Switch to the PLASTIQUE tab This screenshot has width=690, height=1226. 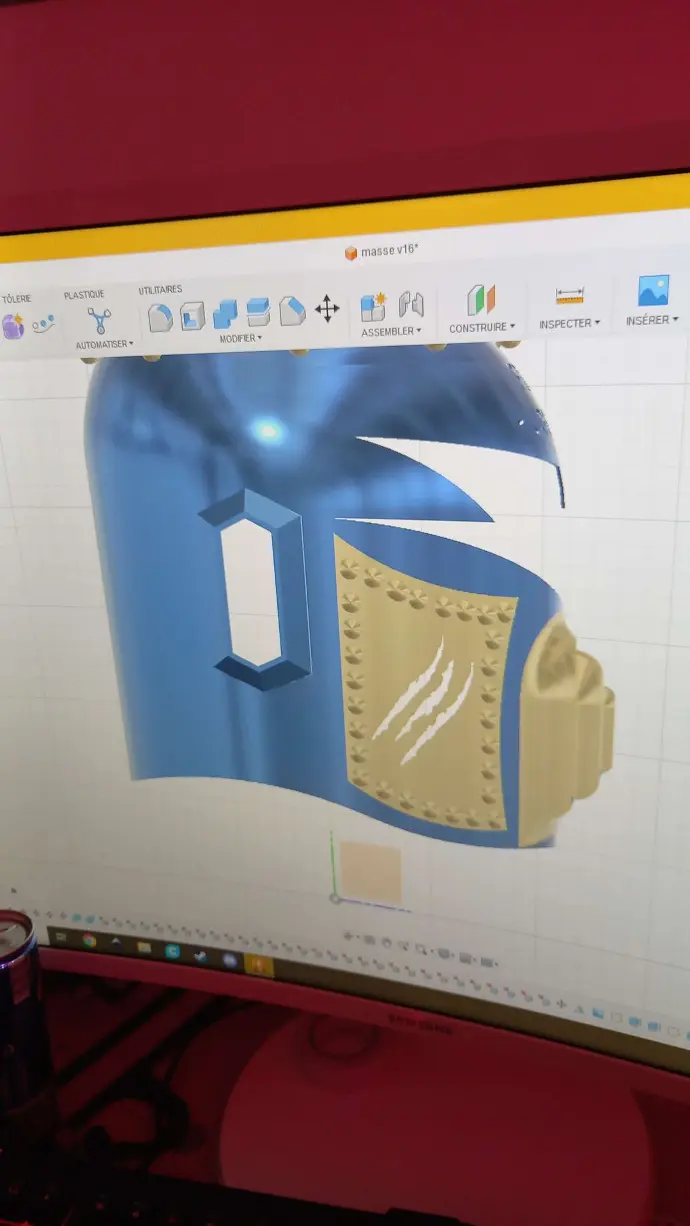coord(84,295)
